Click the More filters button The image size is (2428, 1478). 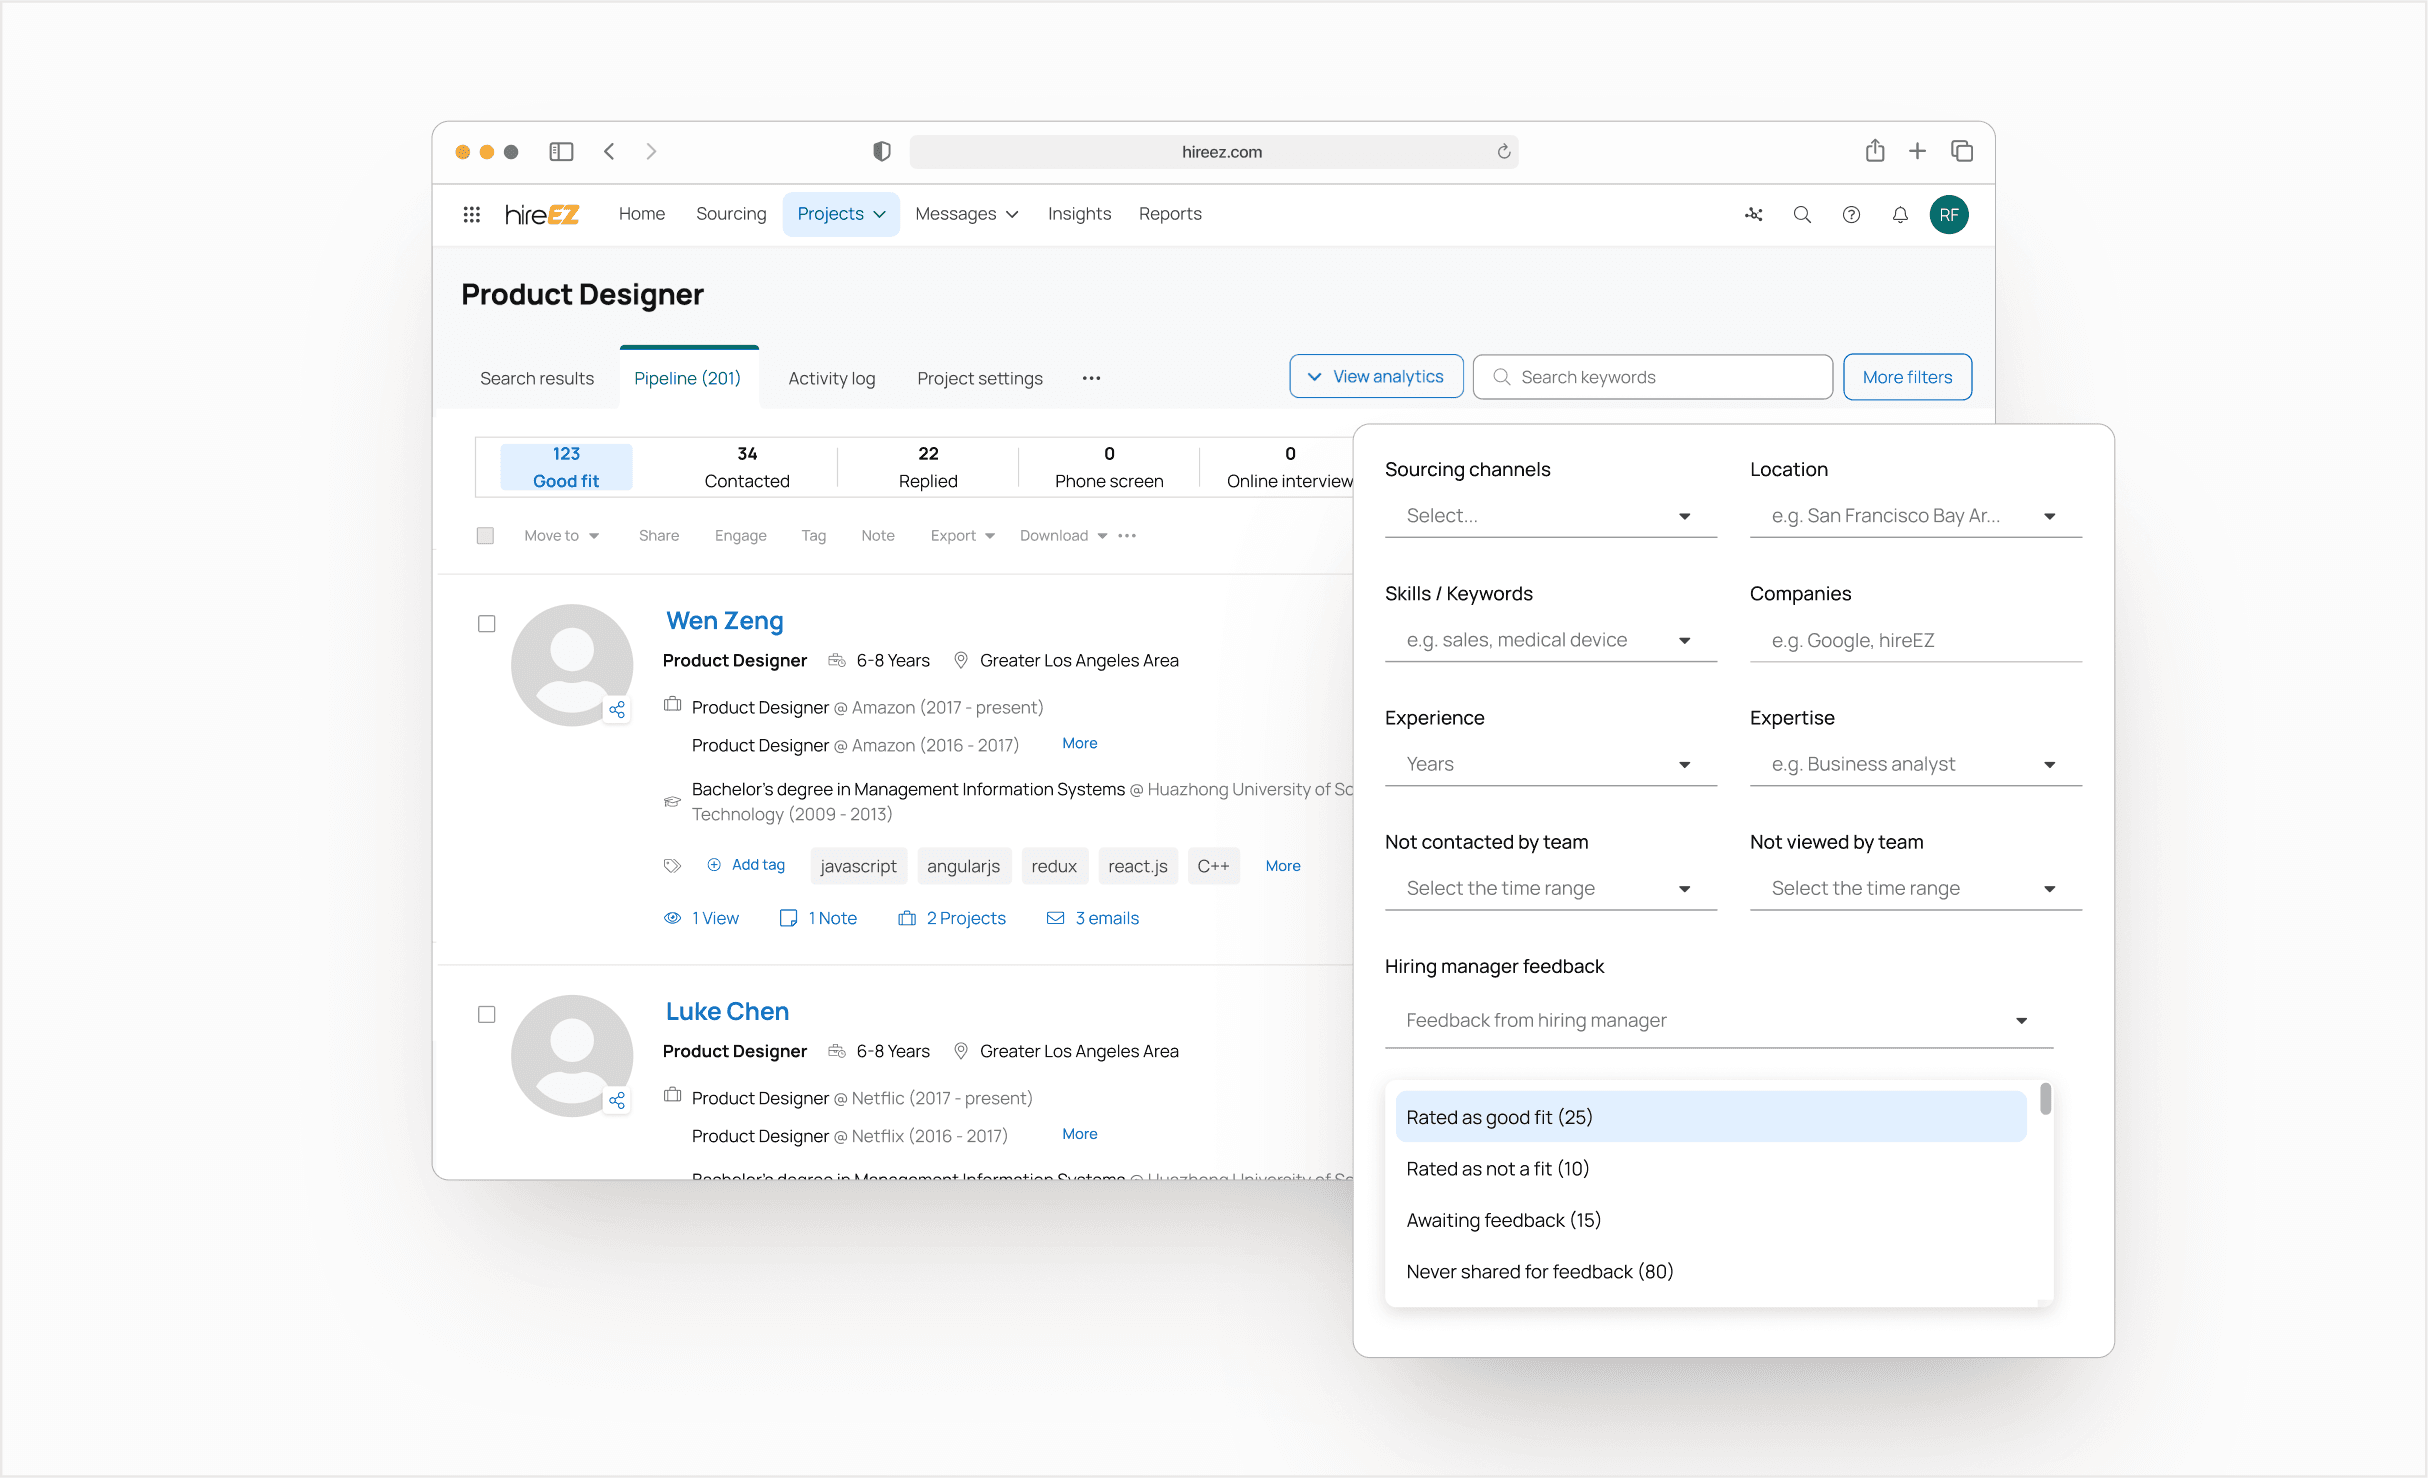1907,377
